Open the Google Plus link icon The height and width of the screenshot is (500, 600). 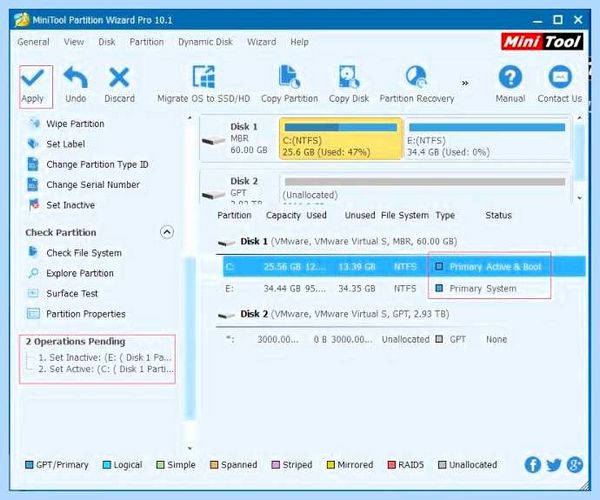pyautogui.click(x=575, y=465)
